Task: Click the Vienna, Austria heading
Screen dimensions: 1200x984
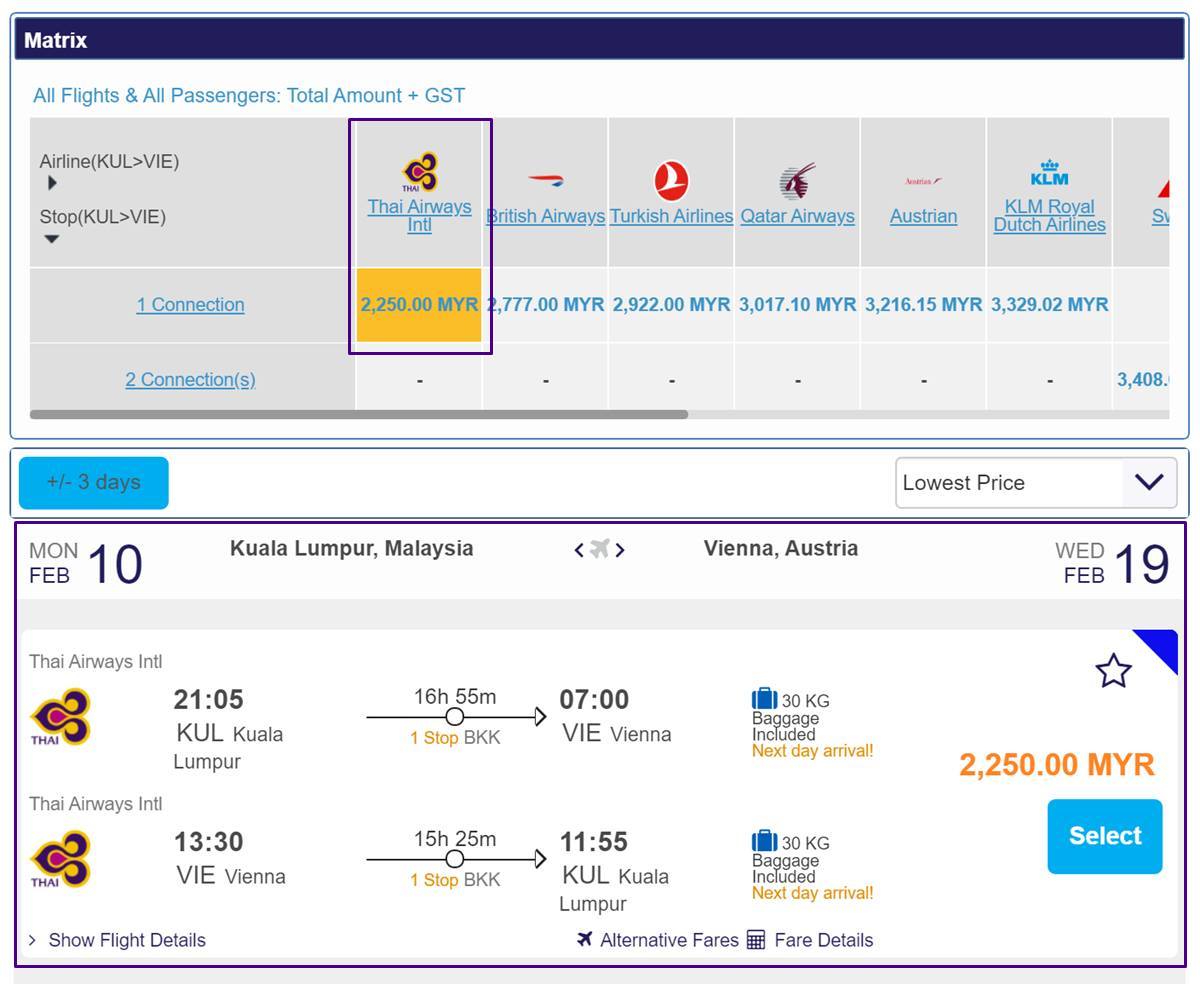Action: pos(781,549)
